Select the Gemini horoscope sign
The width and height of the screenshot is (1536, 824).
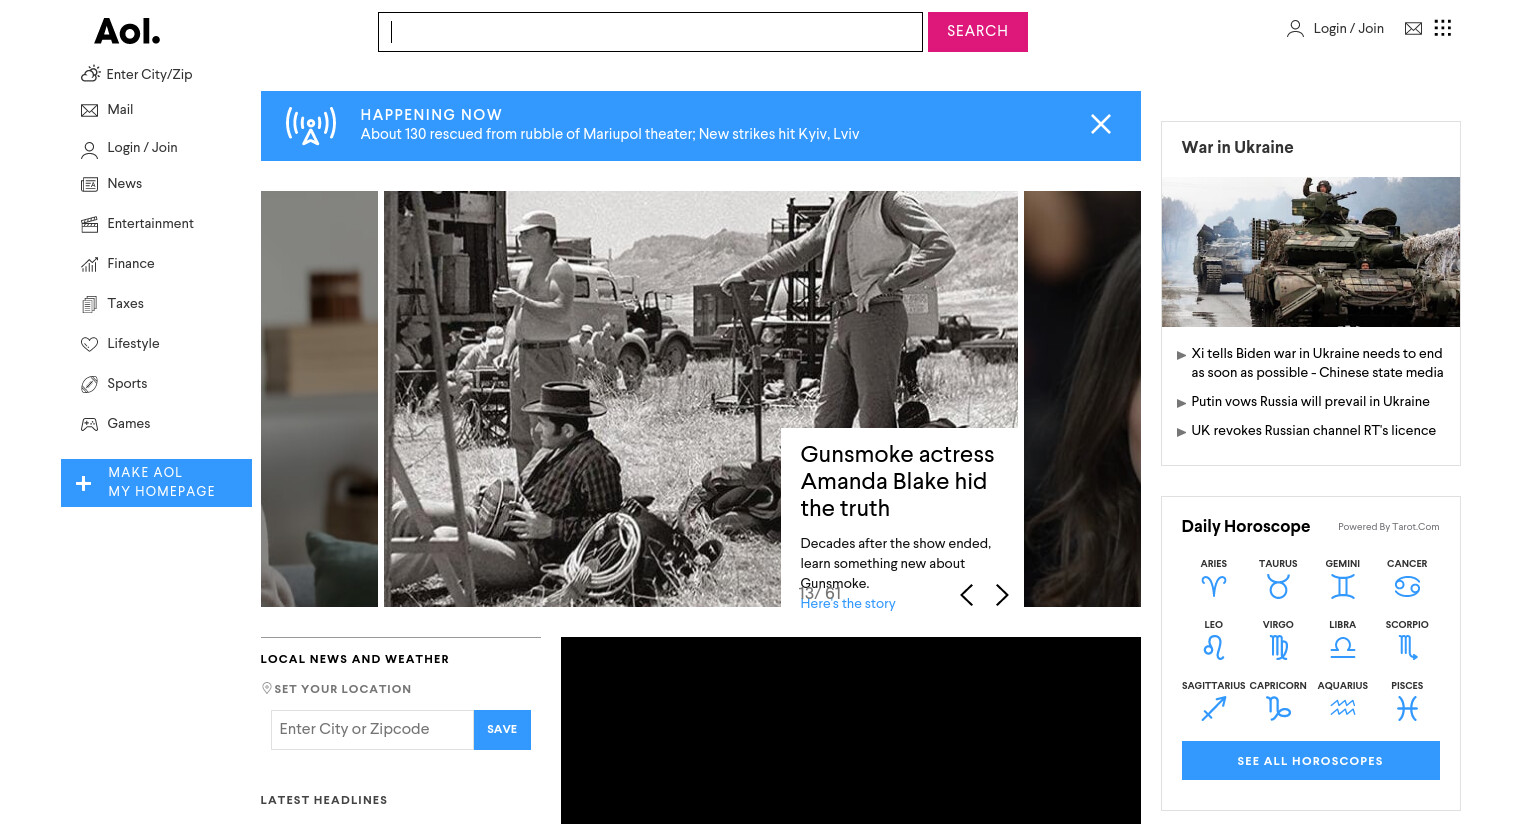coord(1343,579)
